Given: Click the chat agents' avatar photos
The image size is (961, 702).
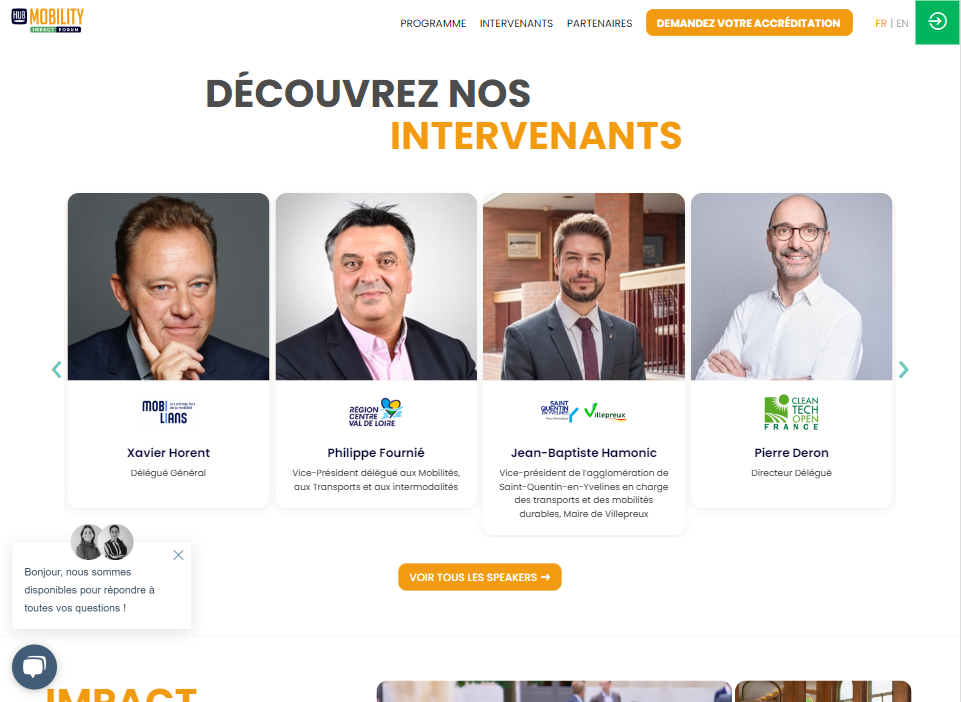Looking at the screenshot, I should [x=102, y=542].
